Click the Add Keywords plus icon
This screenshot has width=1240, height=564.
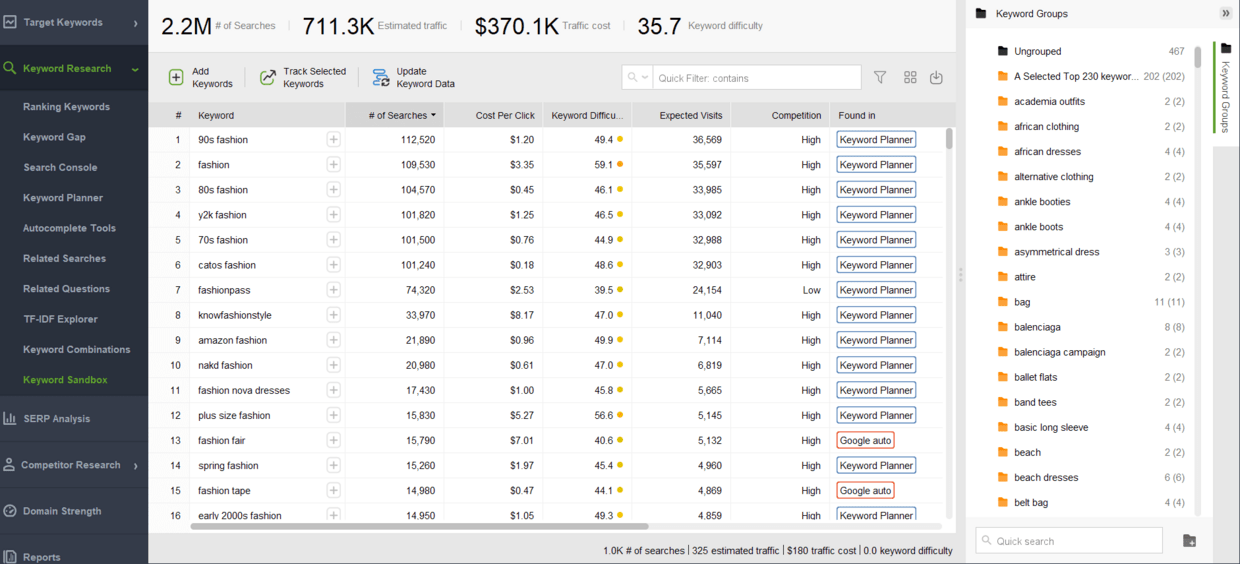pyautogui.click(x=176, y=78)
